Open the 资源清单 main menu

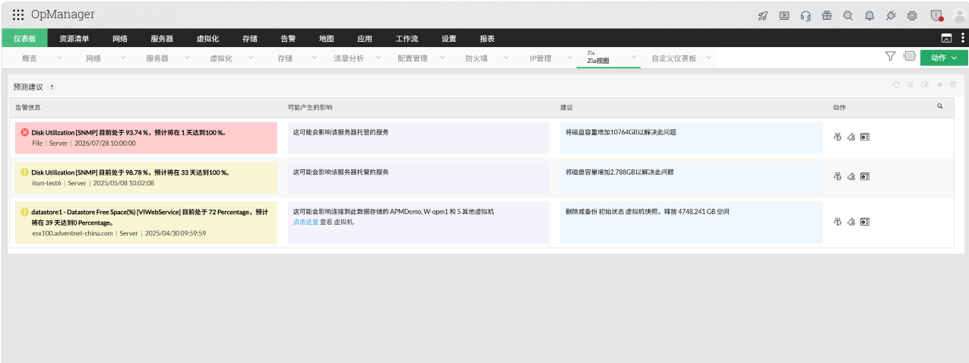pyautogui.click(x=74, y=38)
